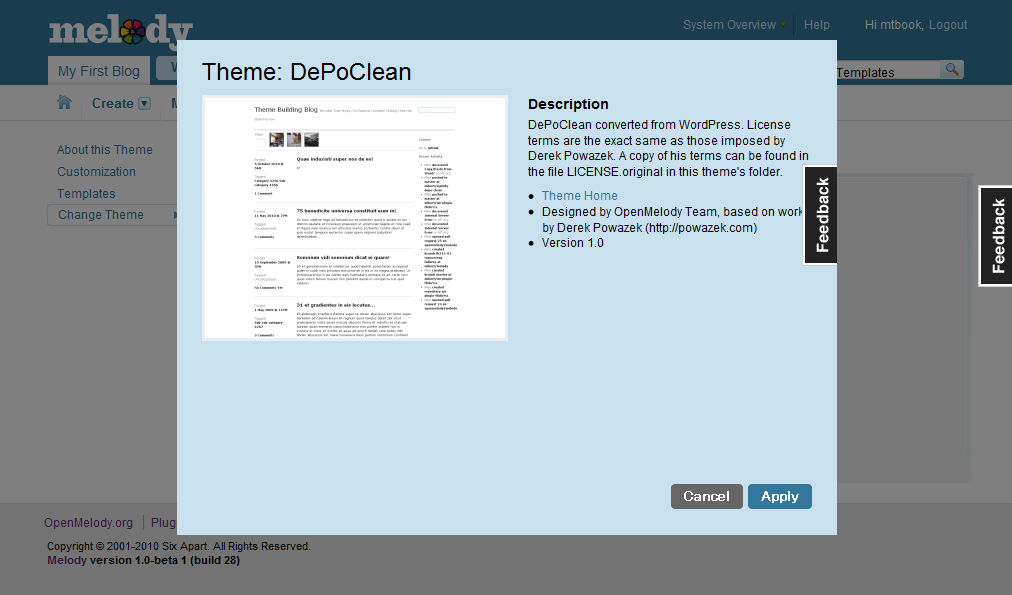Click the Theme: DePoClean dialog title
Image resolution: width=1012 pixels, height=595 pixels.
(x=307, y=72)
